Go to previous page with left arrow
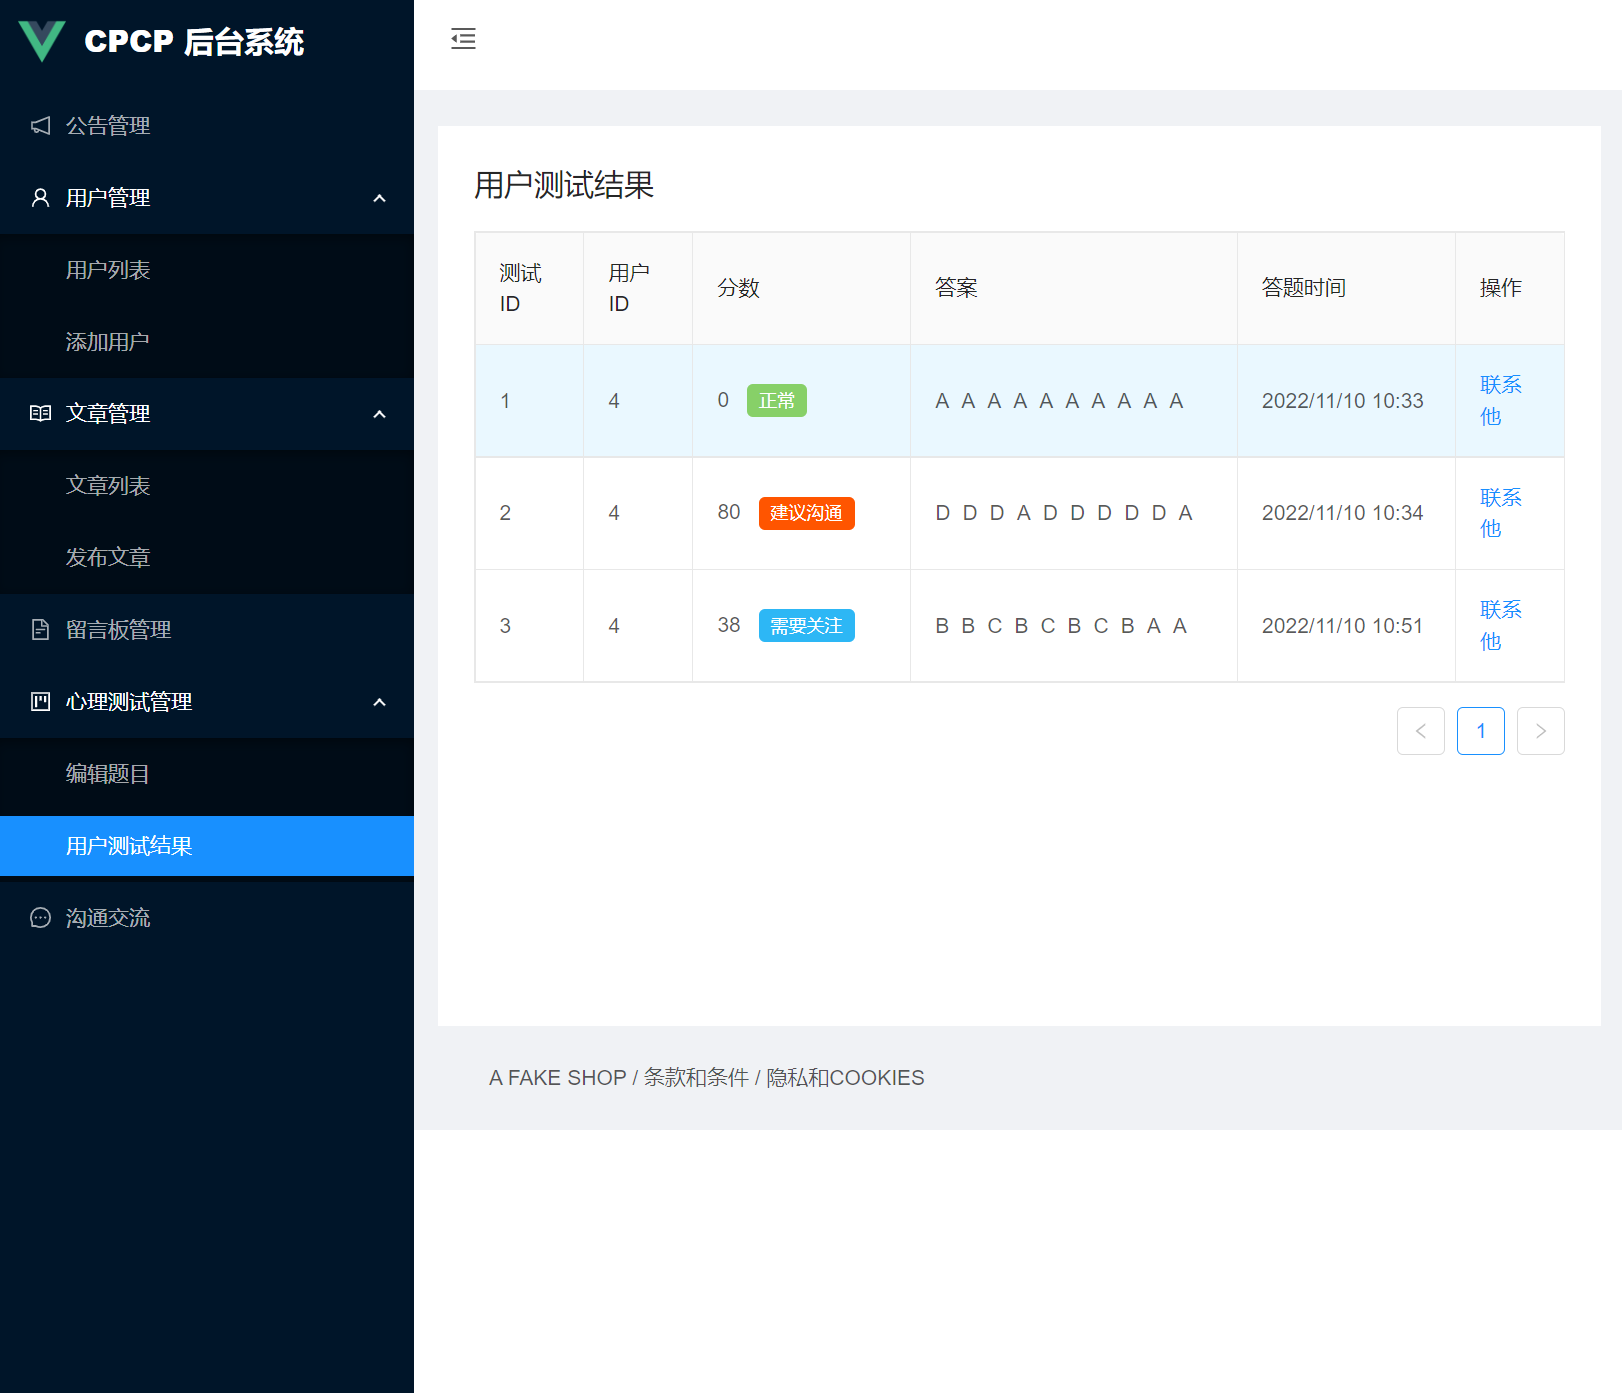Image resolution: width=1622 pixels, height=1393 pixels. pyautogui.click(x=1421, y=731)
